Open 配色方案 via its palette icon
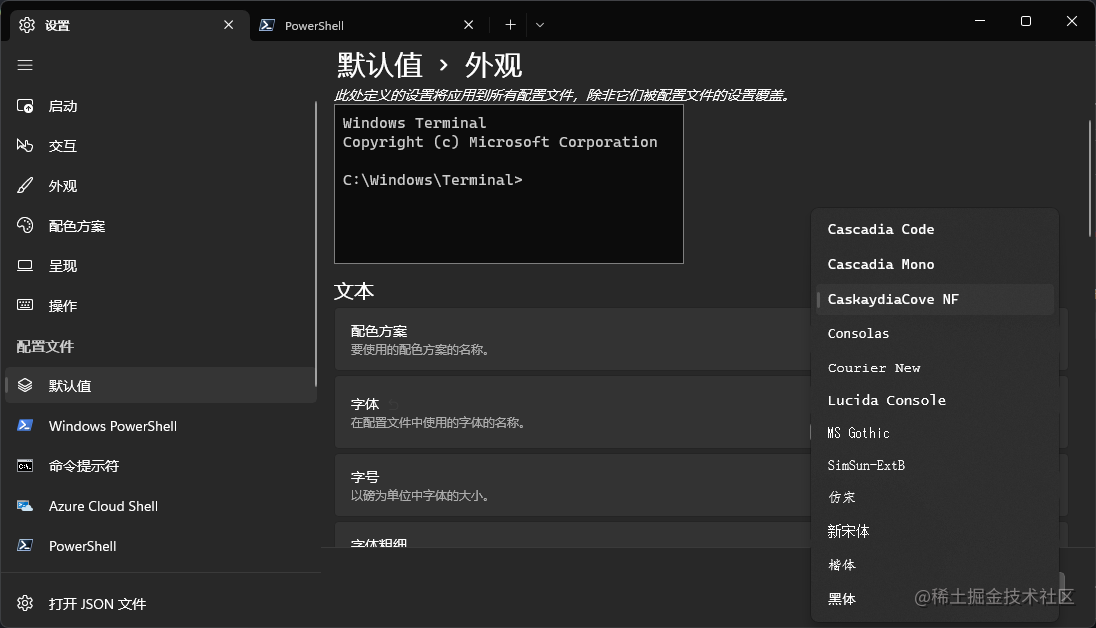 (x=25, y=225)
